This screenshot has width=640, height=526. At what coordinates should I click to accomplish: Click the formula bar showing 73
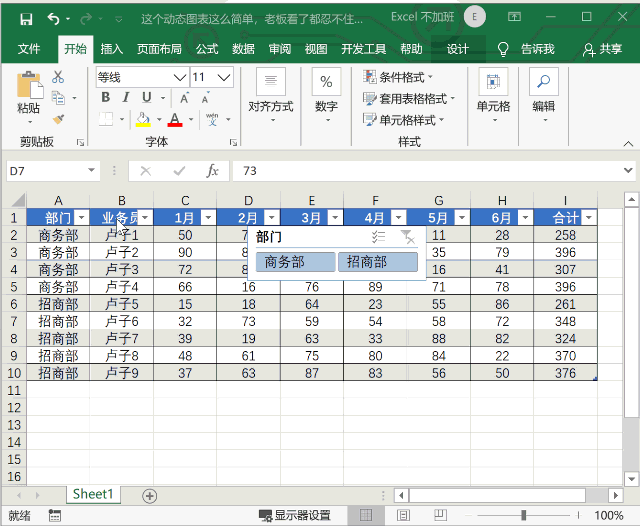point(427,171)
